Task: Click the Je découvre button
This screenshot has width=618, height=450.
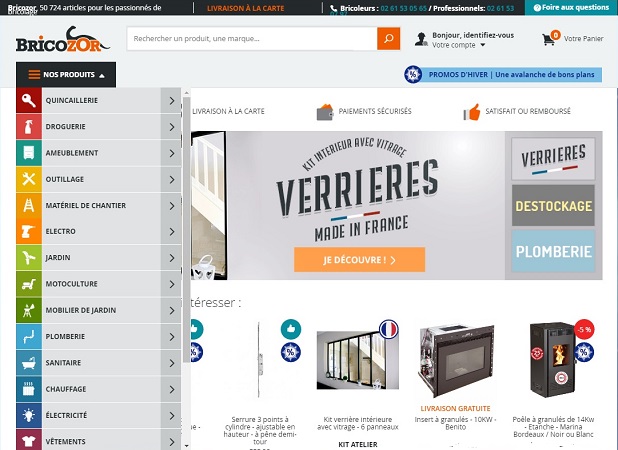Action: click(x=359, y=260)
